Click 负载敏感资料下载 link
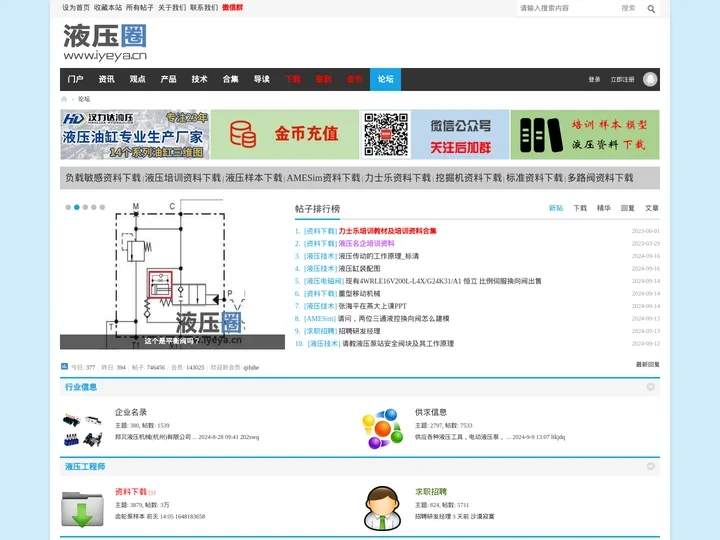This screenshot has width=720, height=540. [x=103, y=178]
